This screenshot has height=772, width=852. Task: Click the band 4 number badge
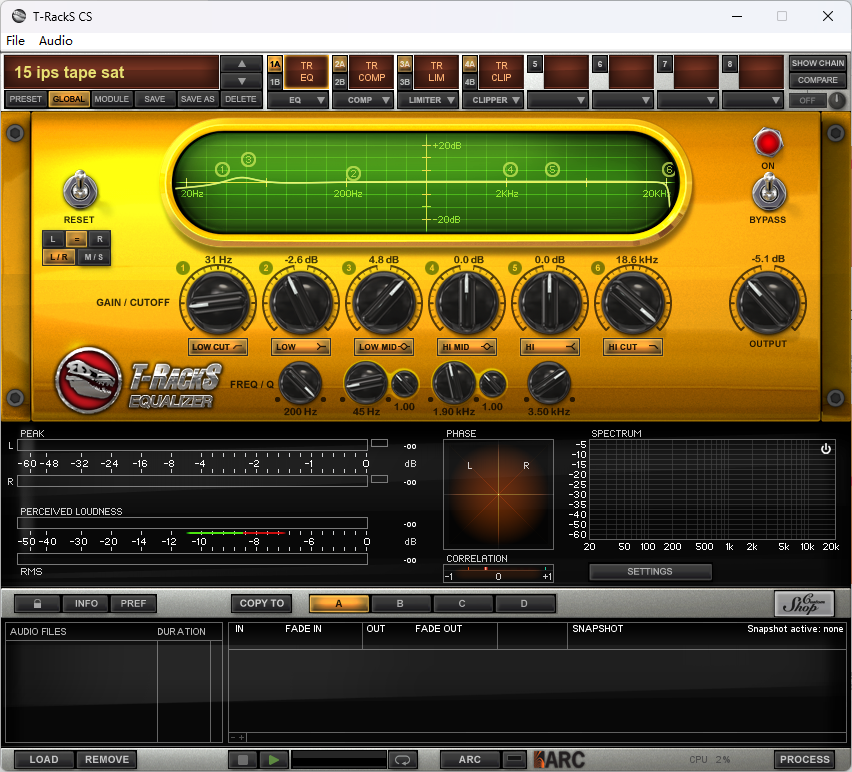pos(432,268)
